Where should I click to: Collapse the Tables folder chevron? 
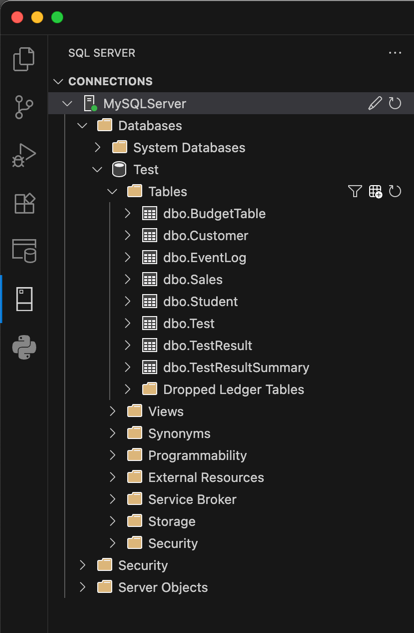[112, 192]
